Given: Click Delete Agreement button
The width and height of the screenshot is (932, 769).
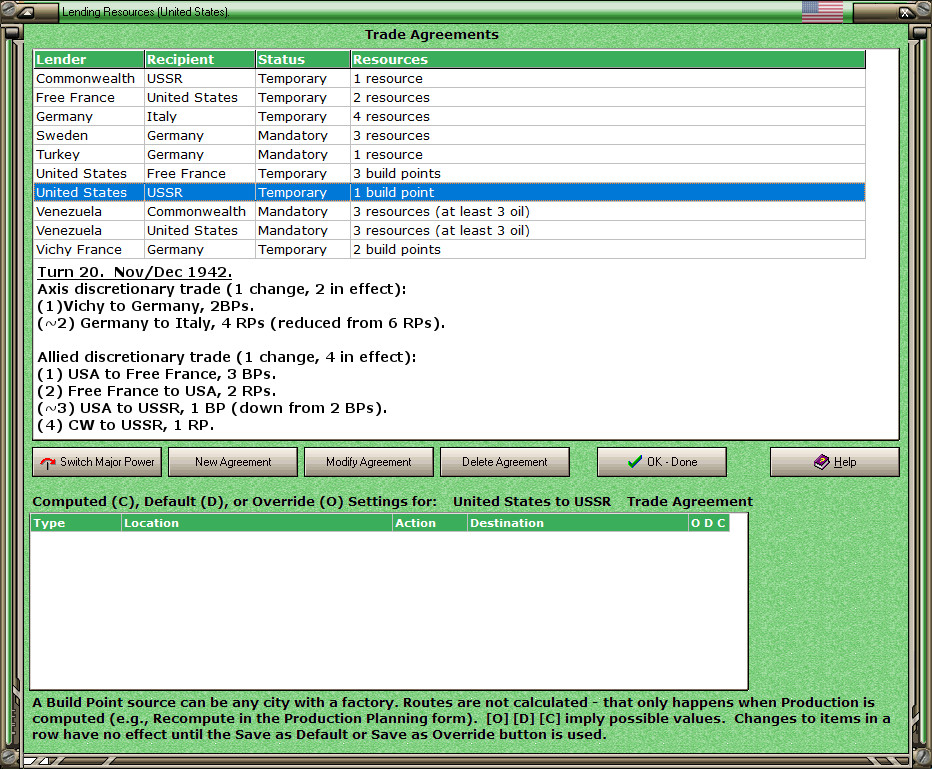Looking at the screenshot, I should [x=505, y=462].
